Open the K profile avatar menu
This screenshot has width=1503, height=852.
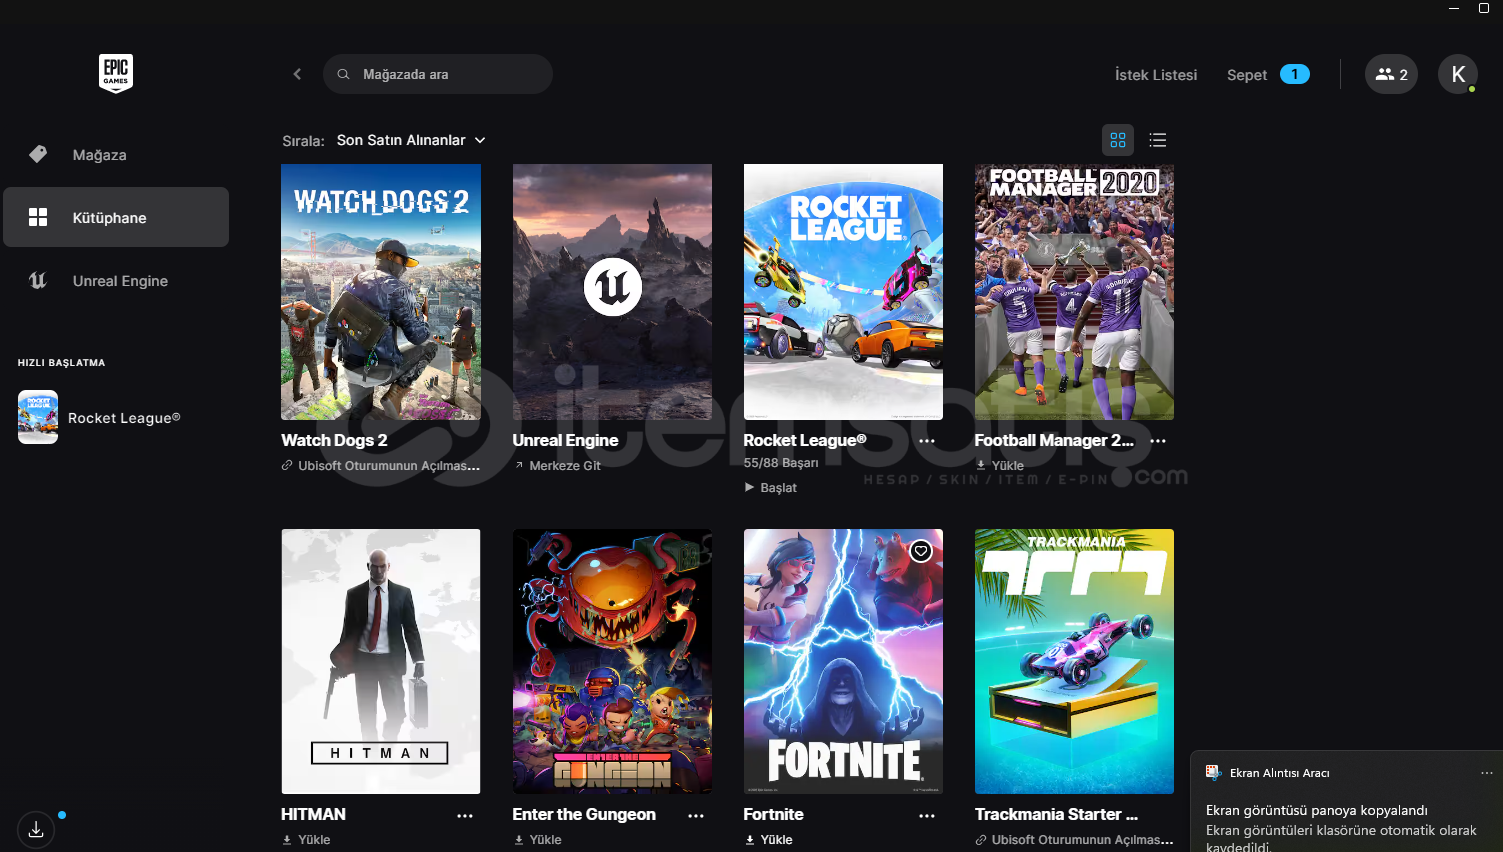pyautogui.click(x=1458, y=74)
